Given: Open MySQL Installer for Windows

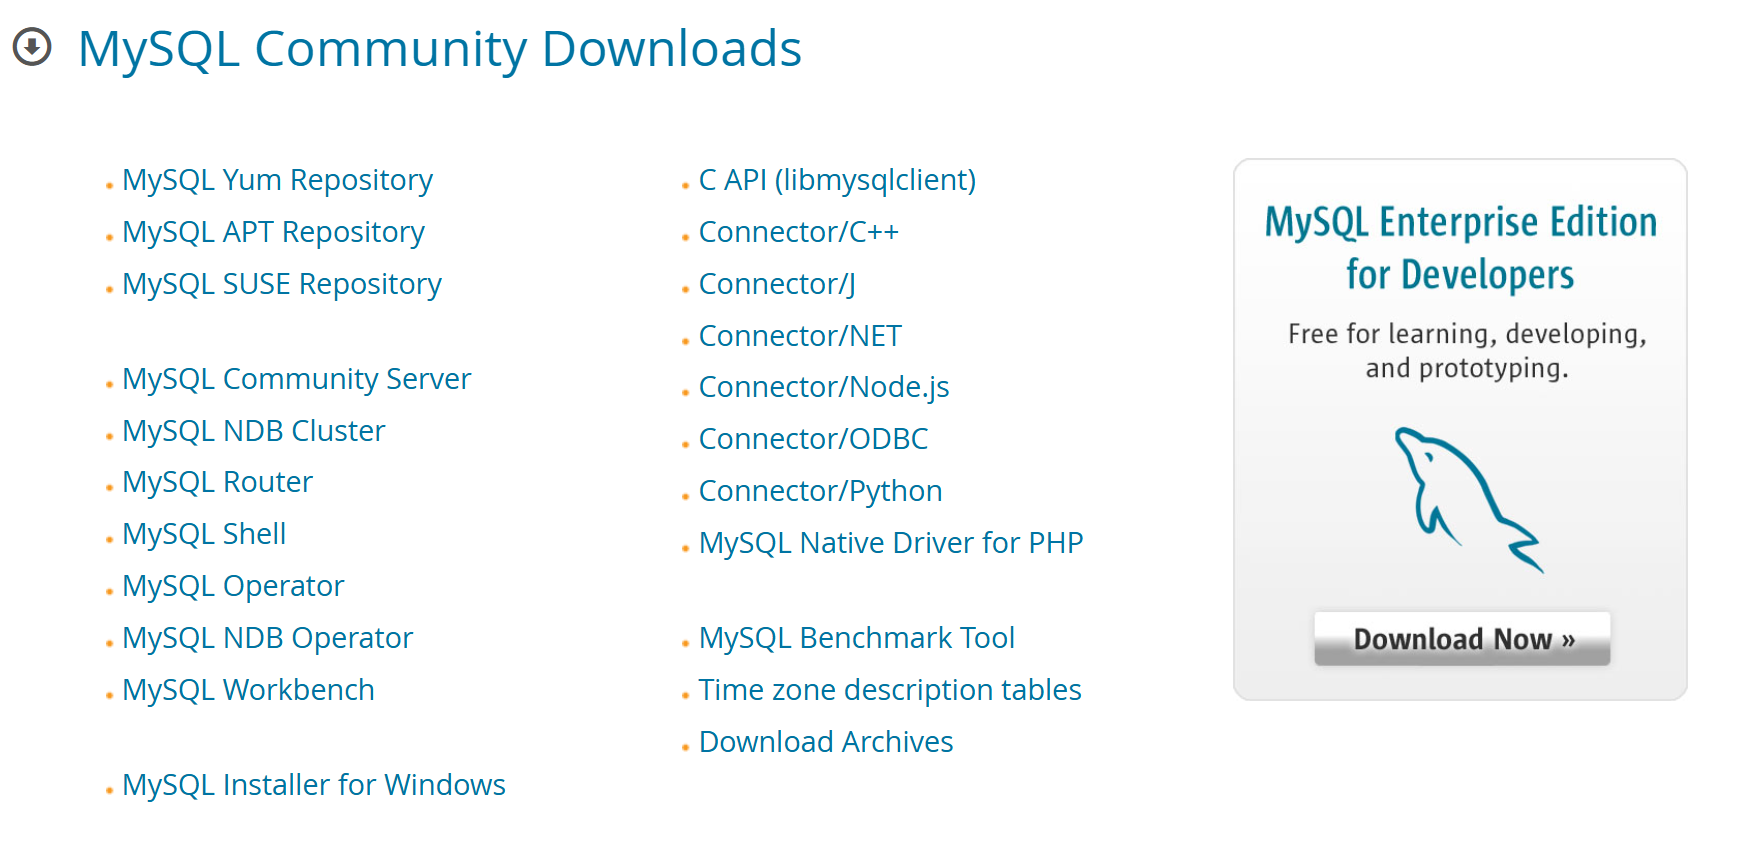Looking at the screenshot, I should tap(313, 785).
